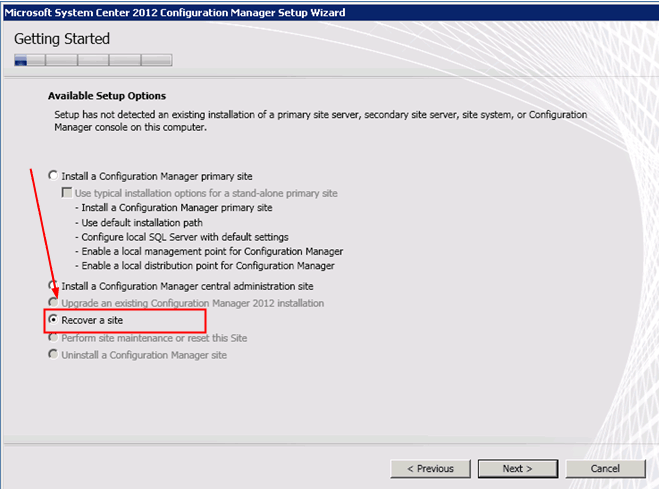Go back with the Previous button
The image size is (659, 489).
(x=430, y=468)
